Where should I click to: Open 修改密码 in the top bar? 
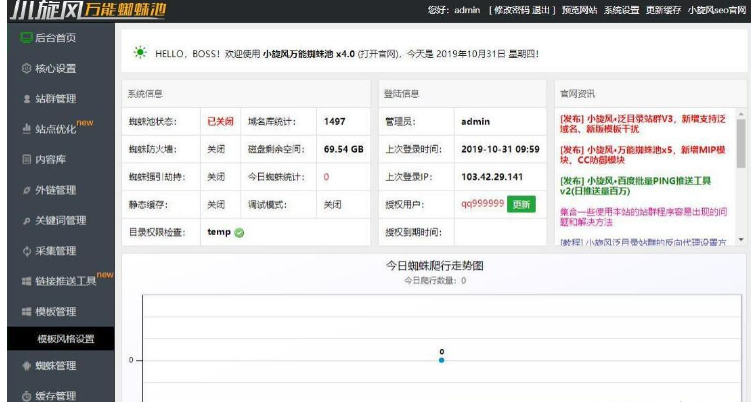508,9
